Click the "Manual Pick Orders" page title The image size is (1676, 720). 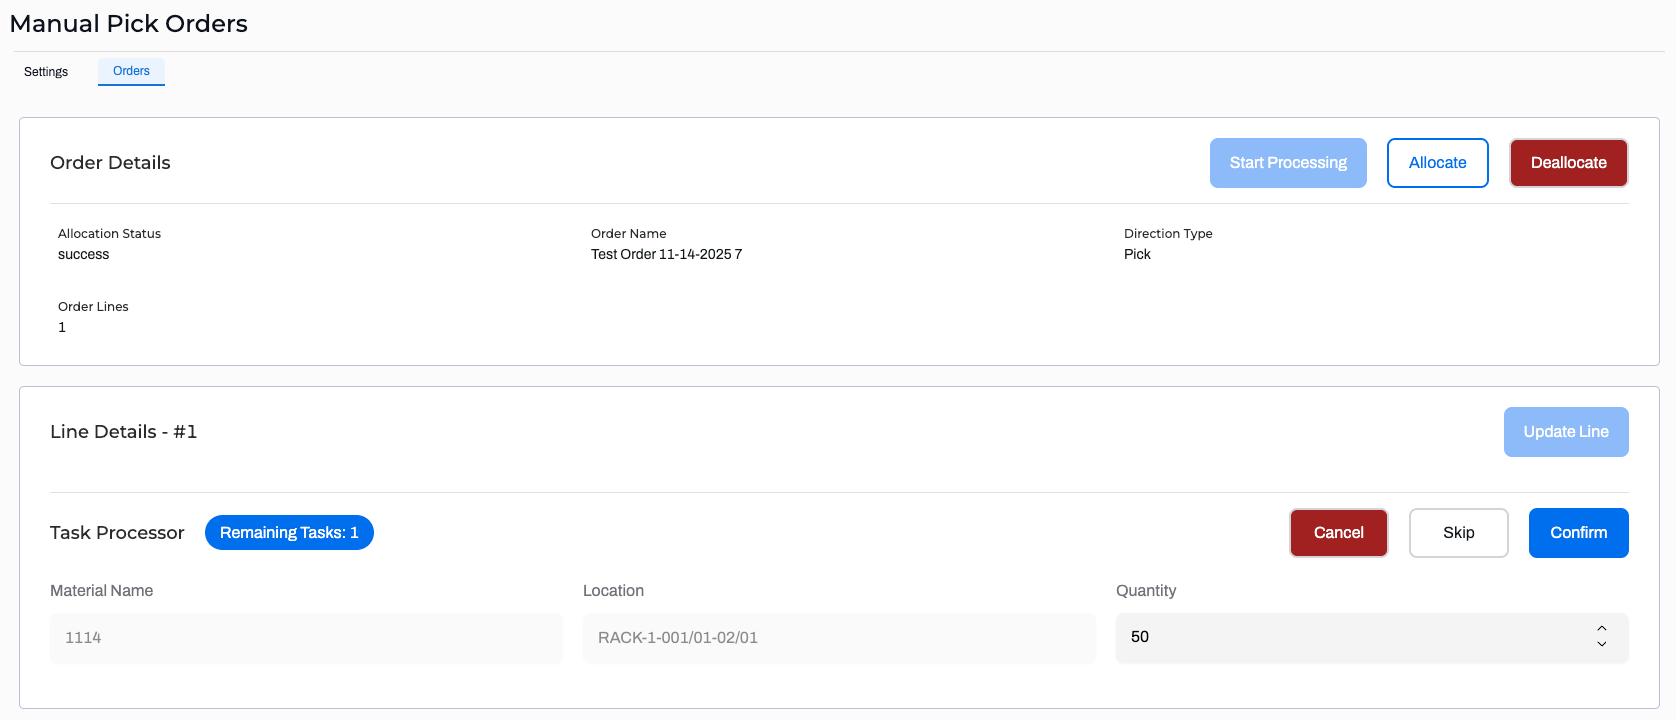(129, 24)
